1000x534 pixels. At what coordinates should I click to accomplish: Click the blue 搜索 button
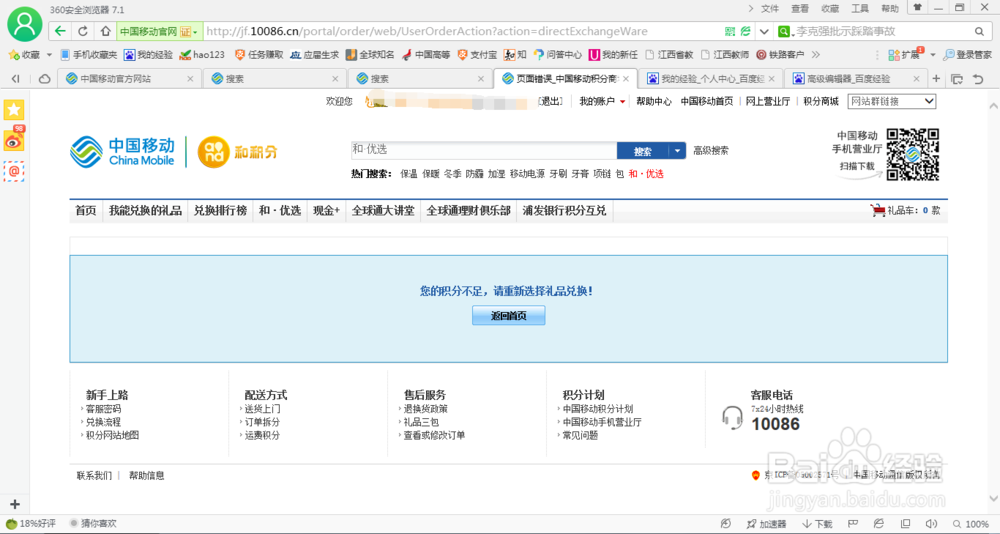(642, 151)
